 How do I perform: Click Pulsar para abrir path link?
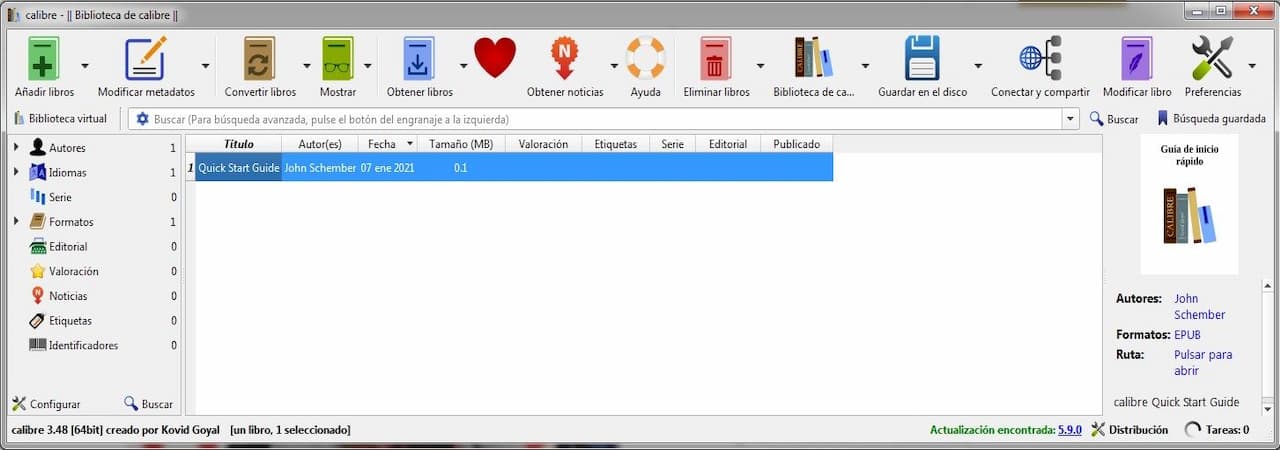tap(1203, 363)
